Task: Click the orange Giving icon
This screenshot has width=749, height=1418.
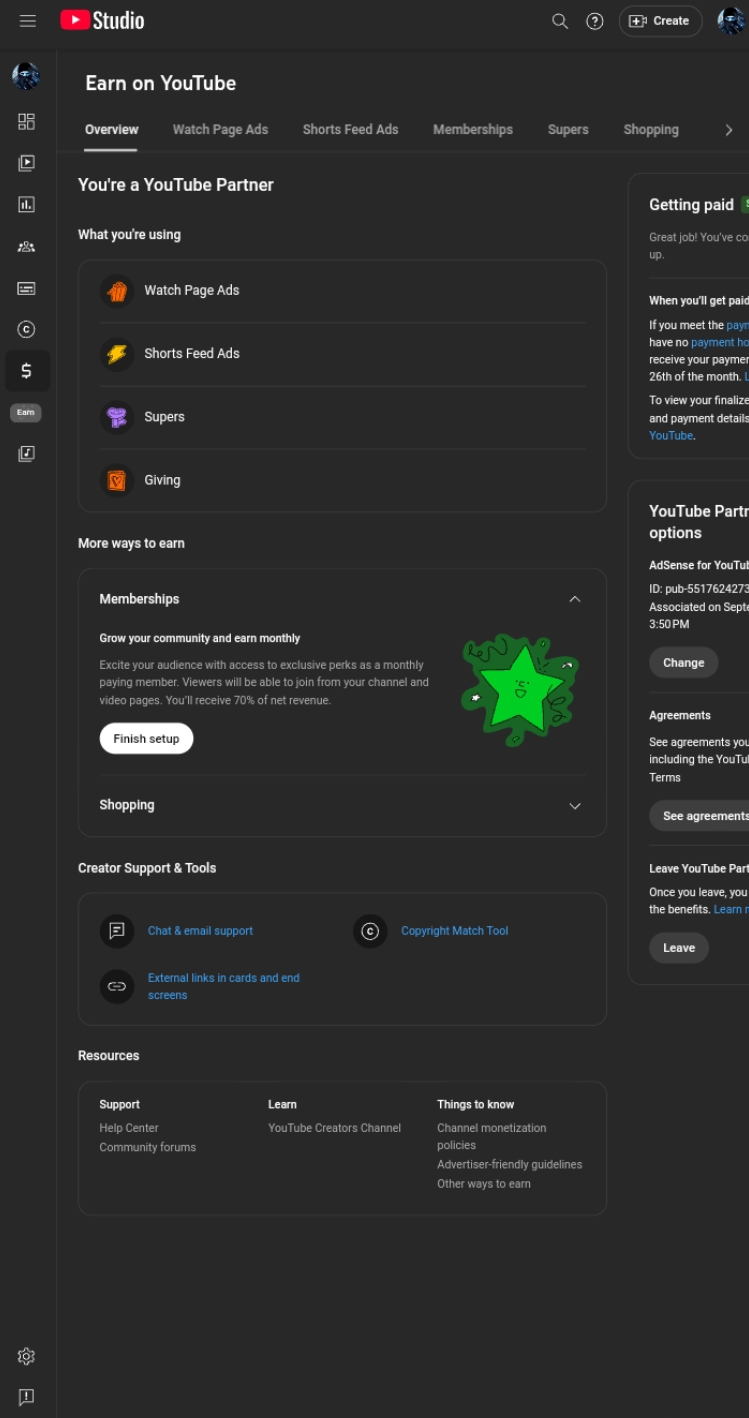Action: [x=117, y=481]
